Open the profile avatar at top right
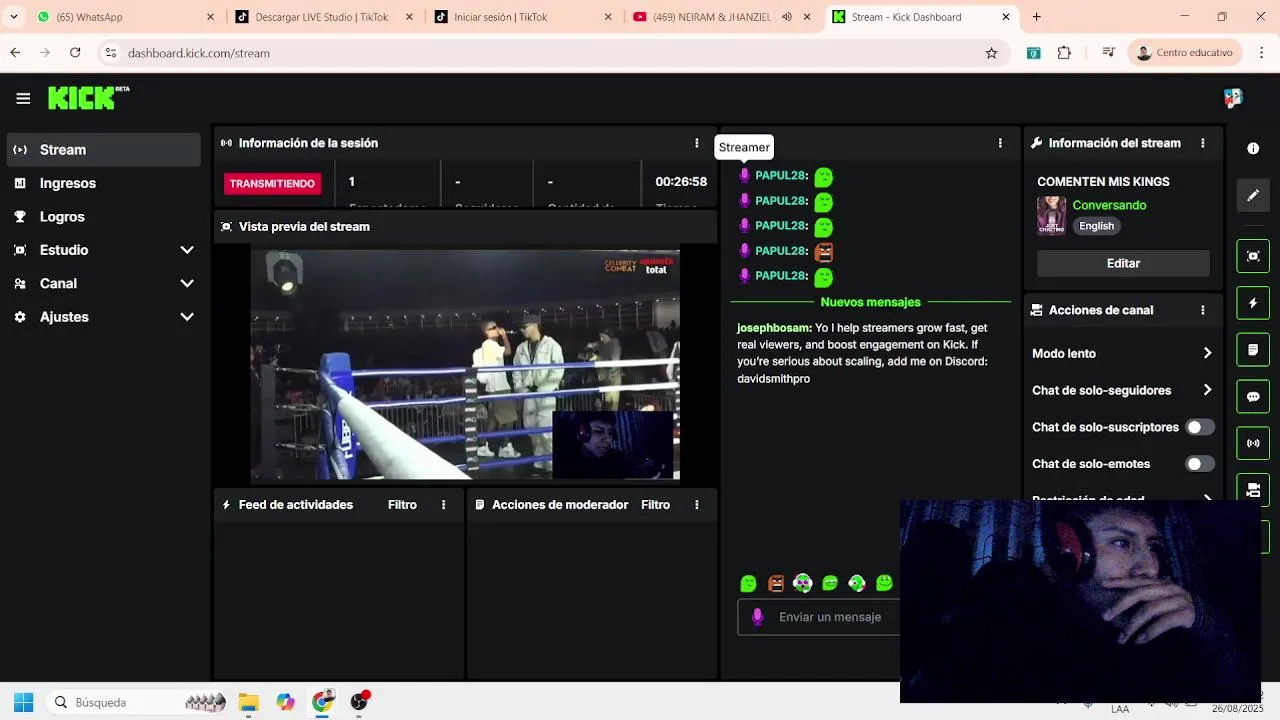Viewport: 1280px width, 720px height. pyautogui.click(x=1233, y=98)
